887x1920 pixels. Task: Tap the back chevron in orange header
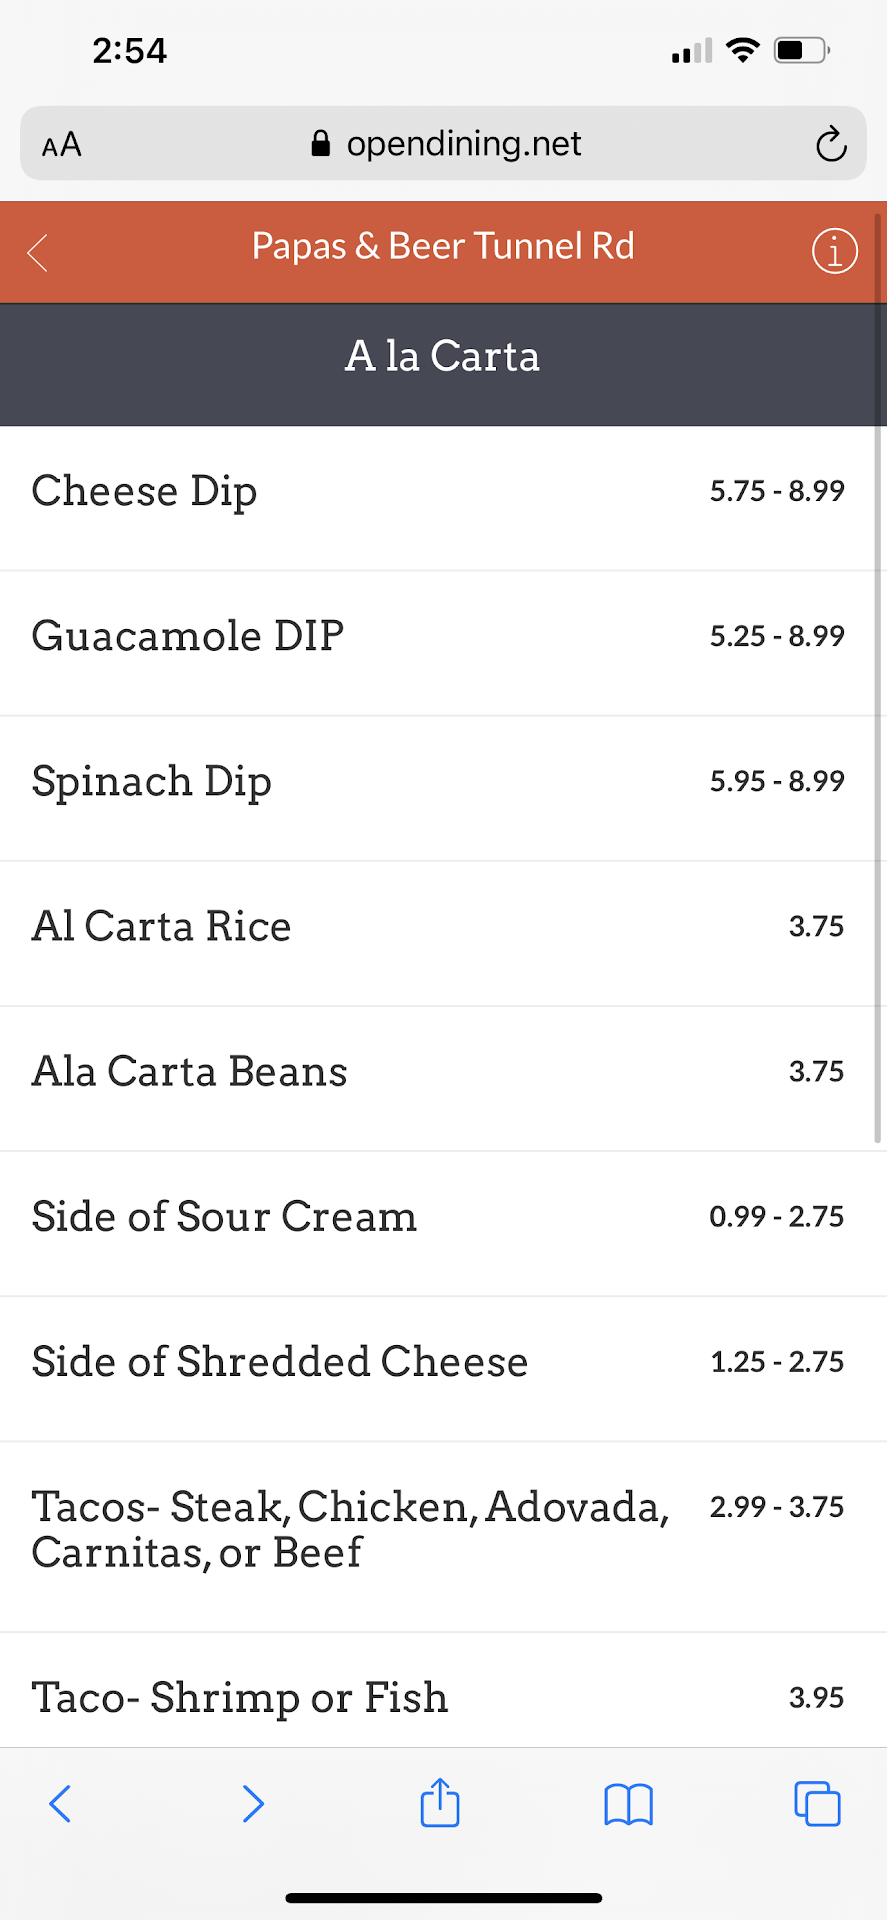click(38, 252)
